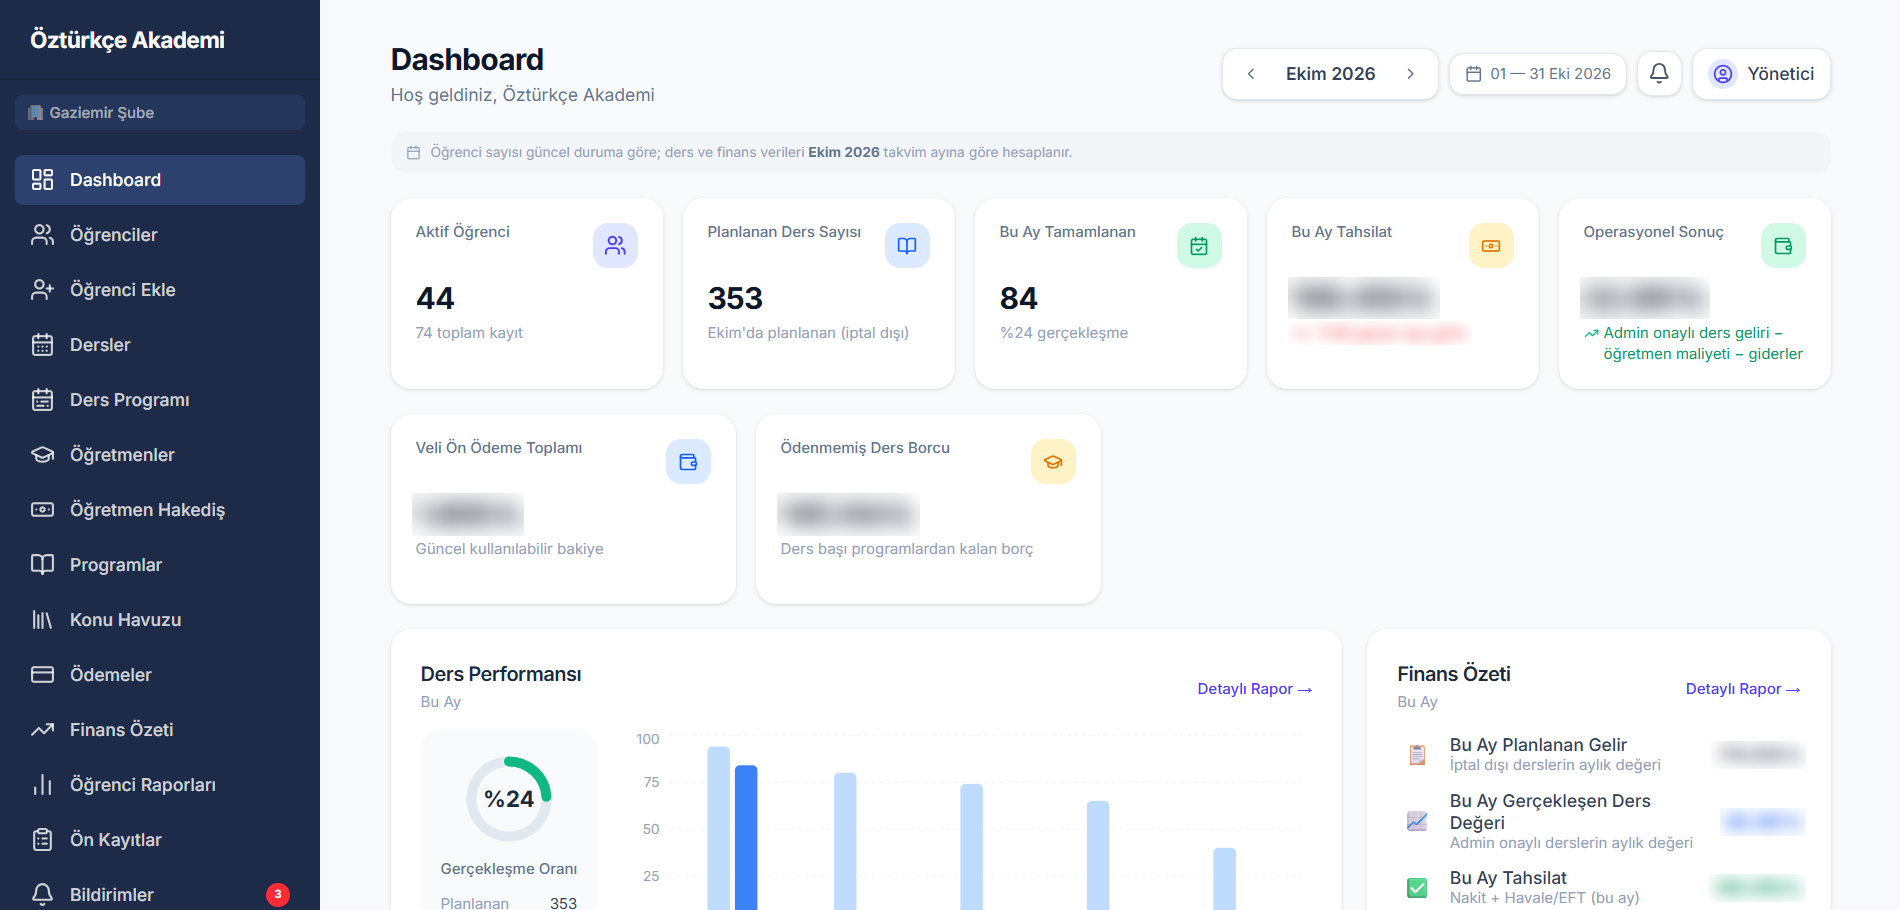Screen dimensions: 1900x910
Task: Click the Ders Programı calendar icon
Action: [x=42, y=400]
